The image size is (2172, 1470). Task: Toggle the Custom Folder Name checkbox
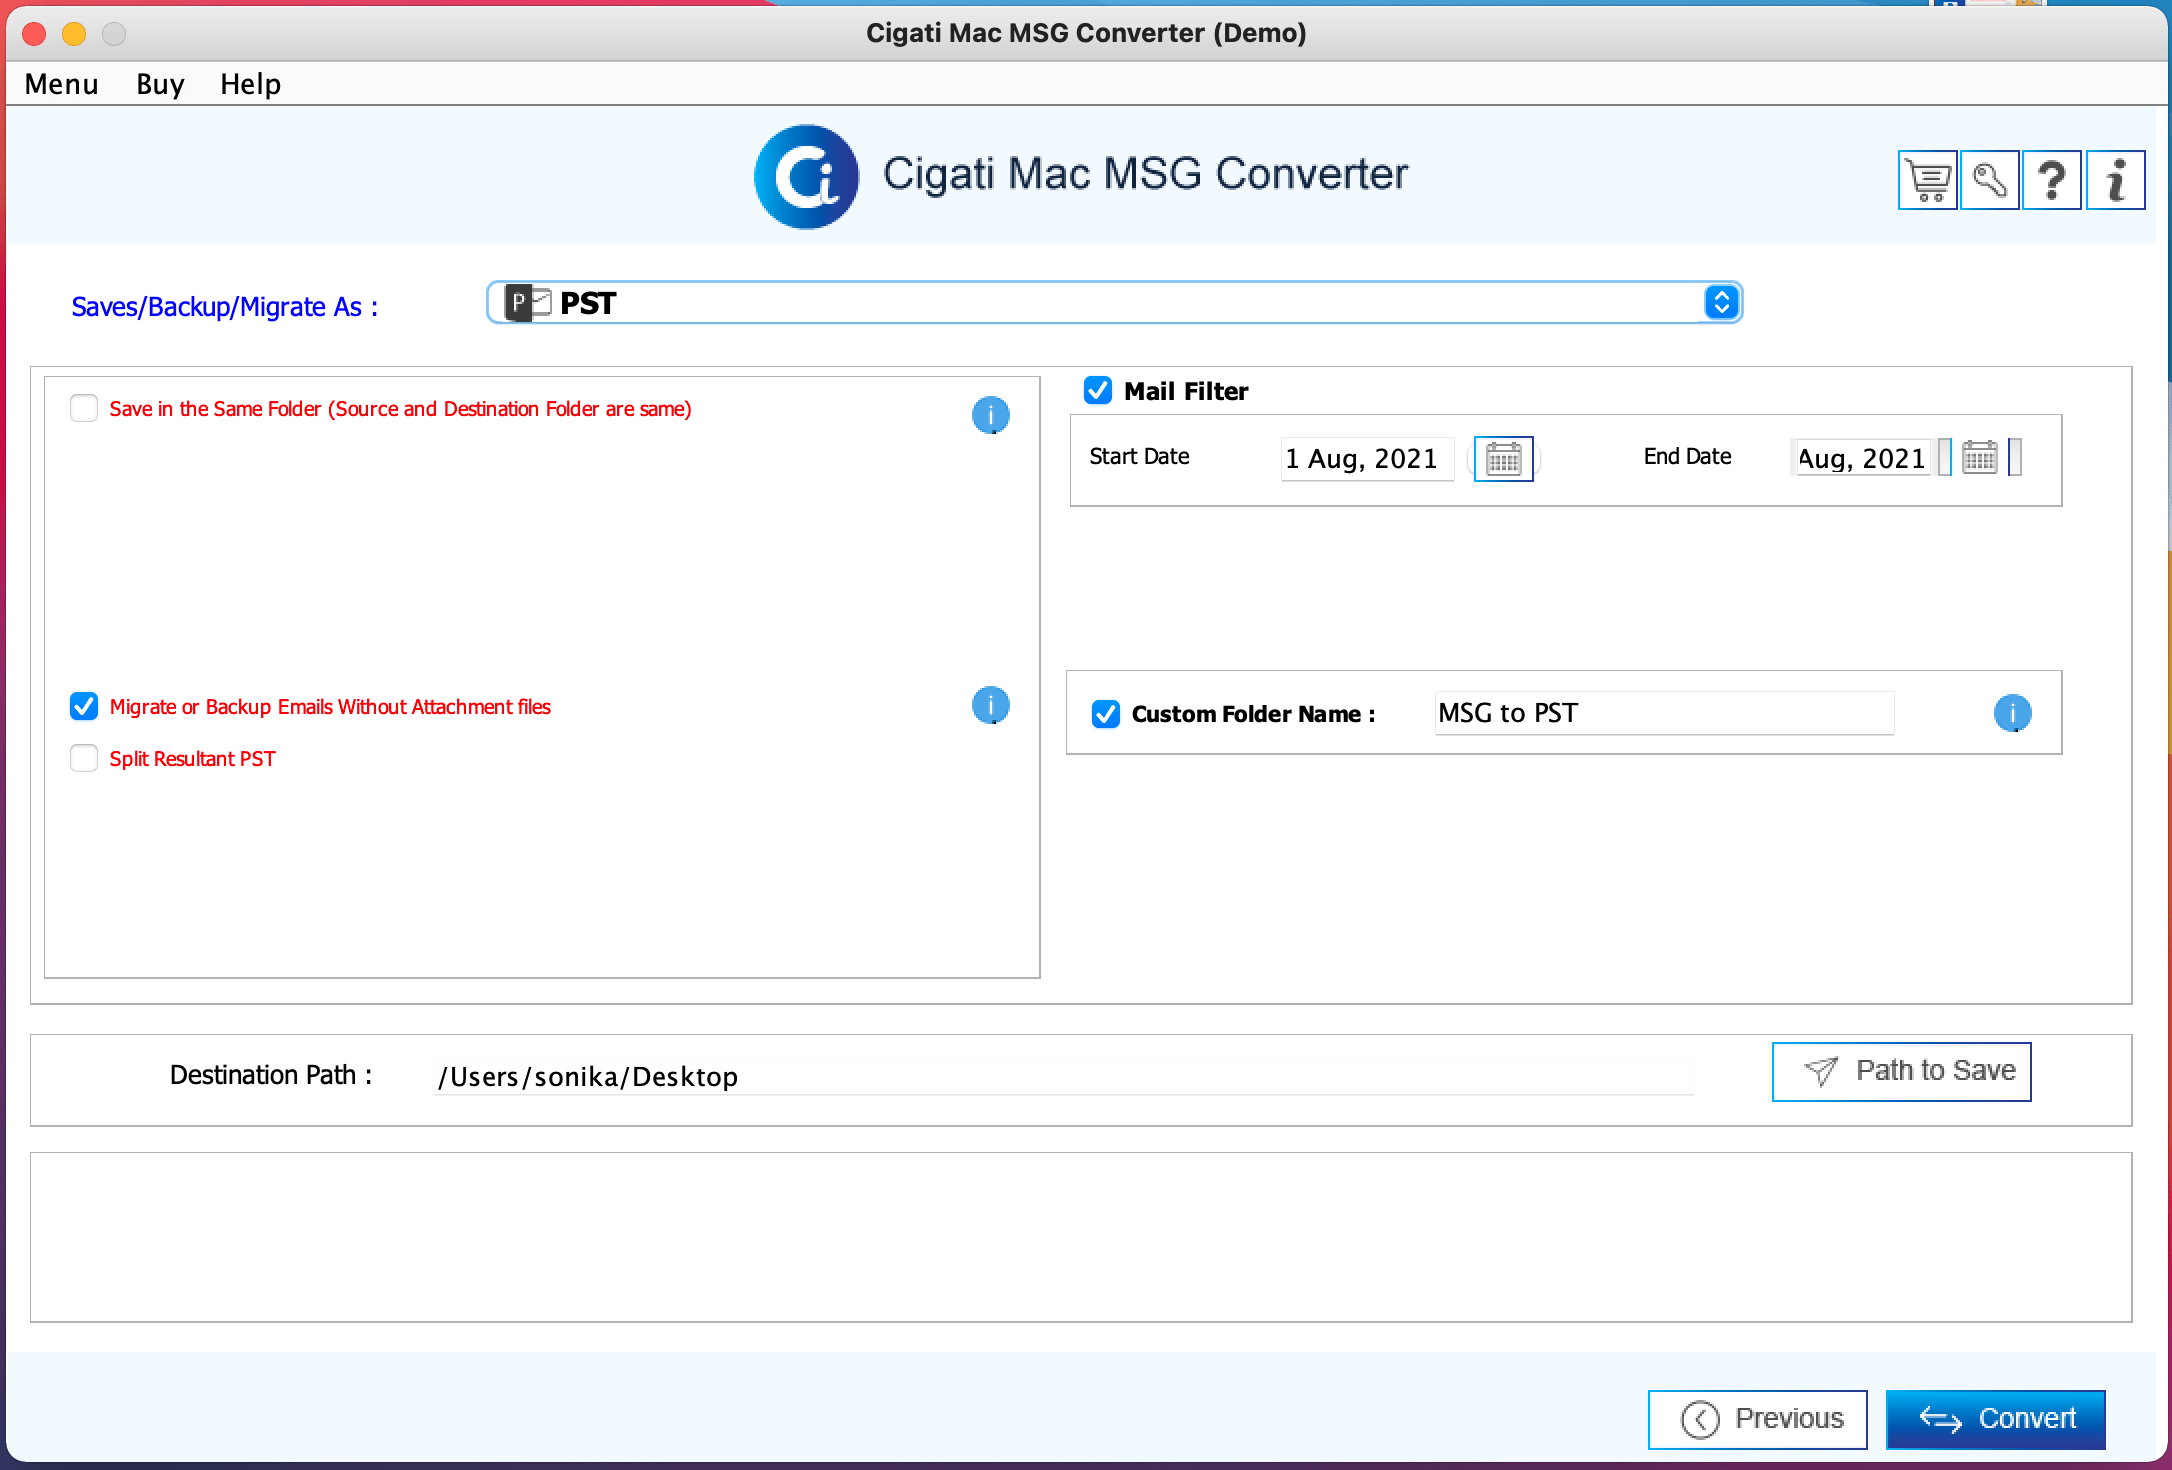1105,714
